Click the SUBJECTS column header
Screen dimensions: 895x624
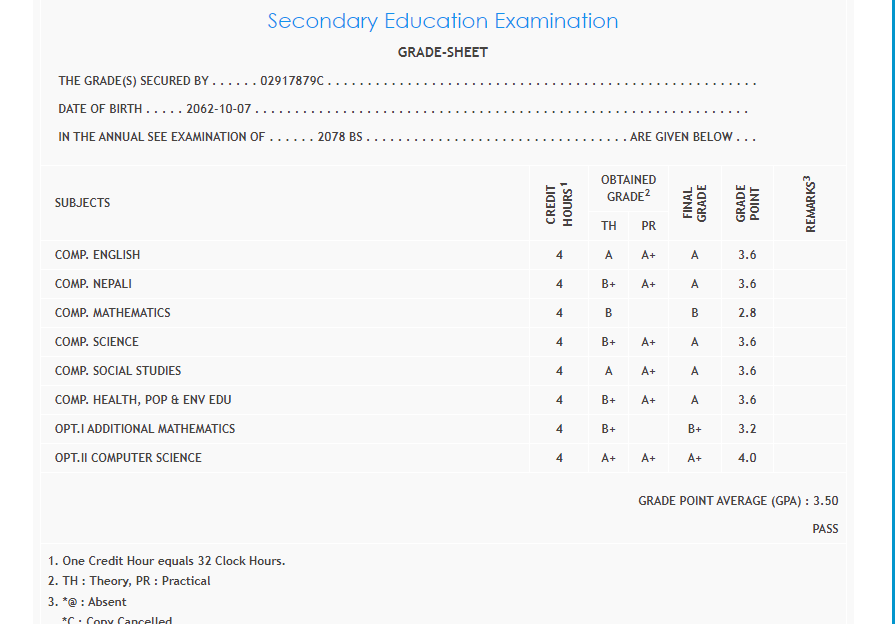(x=83, y=203)
